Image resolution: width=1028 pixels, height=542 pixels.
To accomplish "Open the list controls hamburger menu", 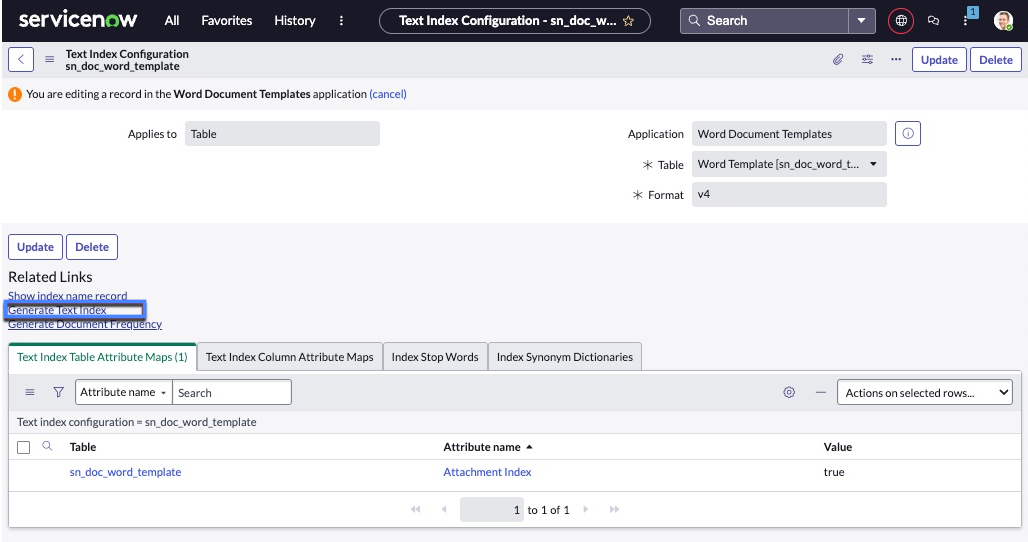I will pyautogui.click(x=30, y=392).
